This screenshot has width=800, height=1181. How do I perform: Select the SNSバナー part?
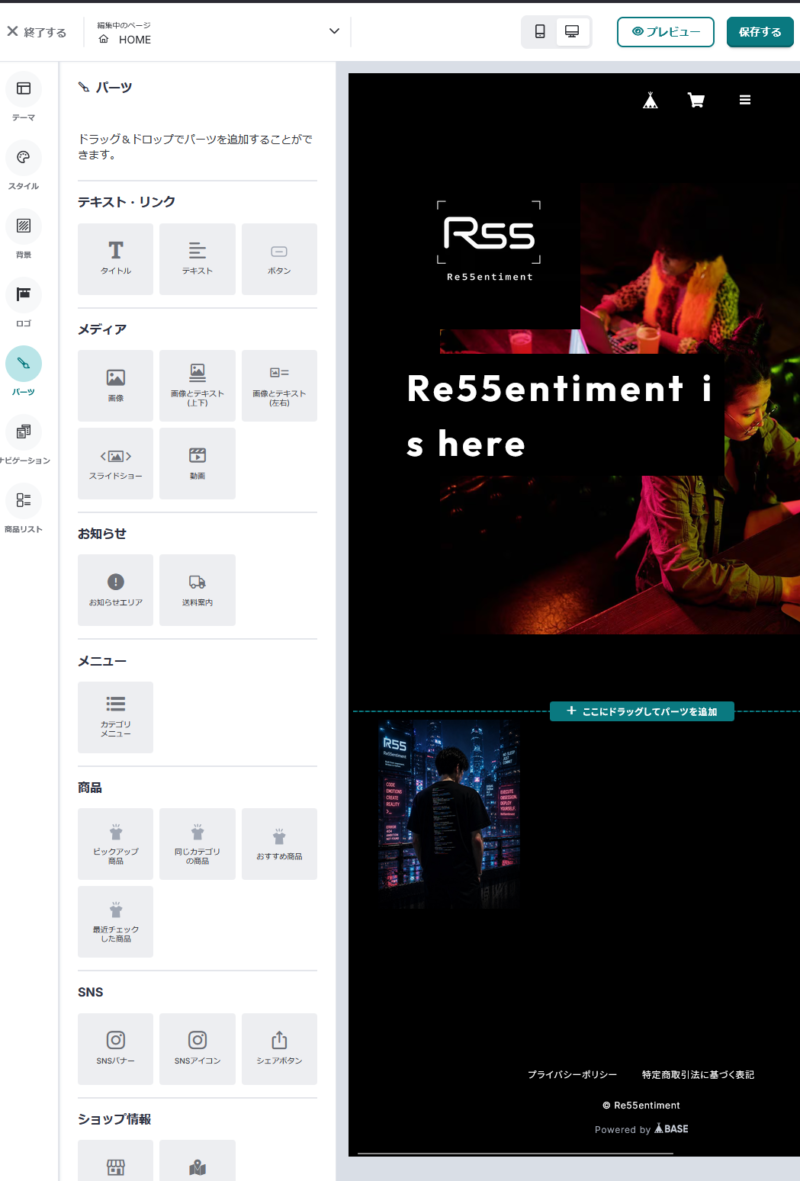click(115, 1048)
